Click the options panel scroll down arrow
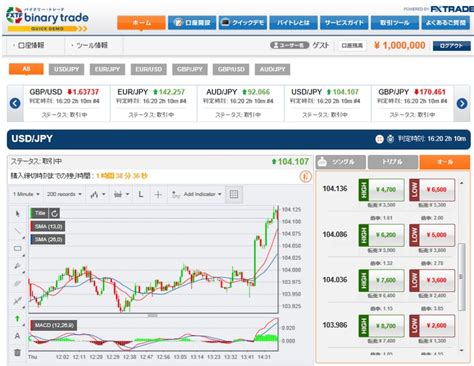 [x=462, y=350]
